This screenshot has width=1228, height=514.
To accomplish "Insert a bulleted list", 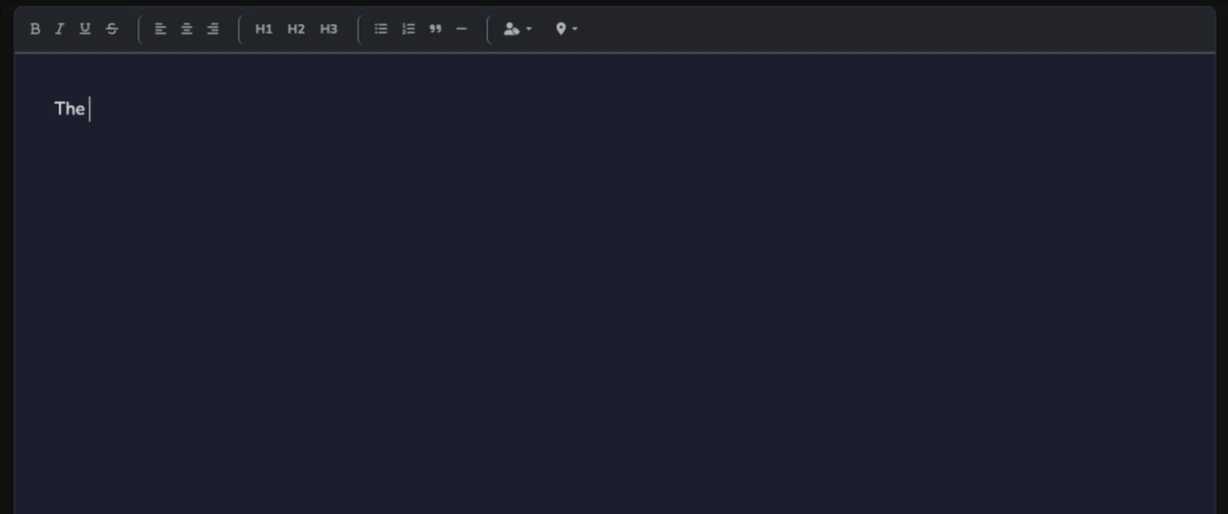I will click(381, 29).
